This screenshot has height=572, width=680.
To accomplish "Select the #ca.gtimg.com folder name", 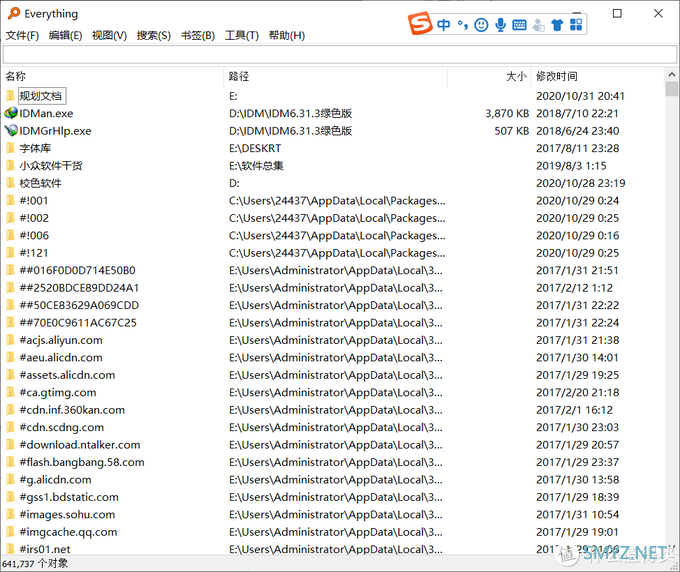I will click(58, 392).
